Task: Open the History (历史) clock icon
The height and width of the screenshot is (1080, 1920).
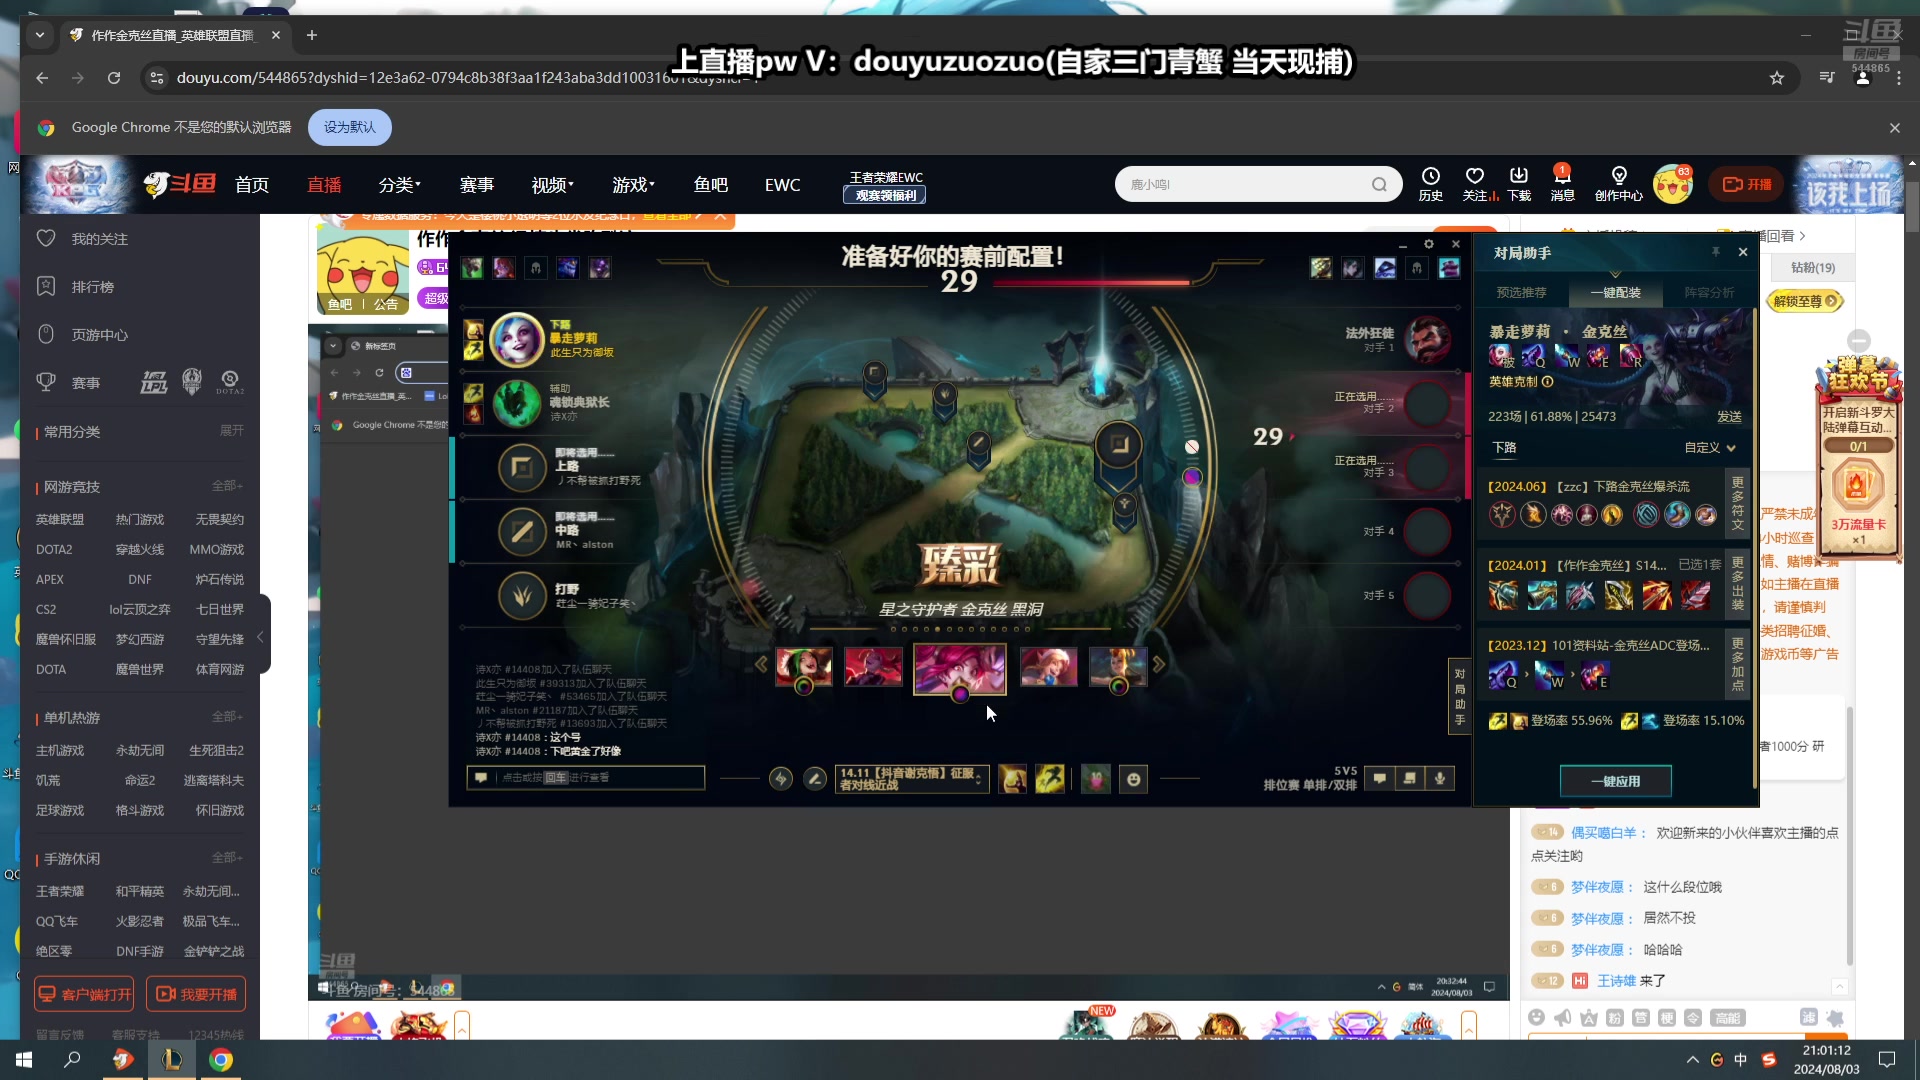Action: [1430, 184]
